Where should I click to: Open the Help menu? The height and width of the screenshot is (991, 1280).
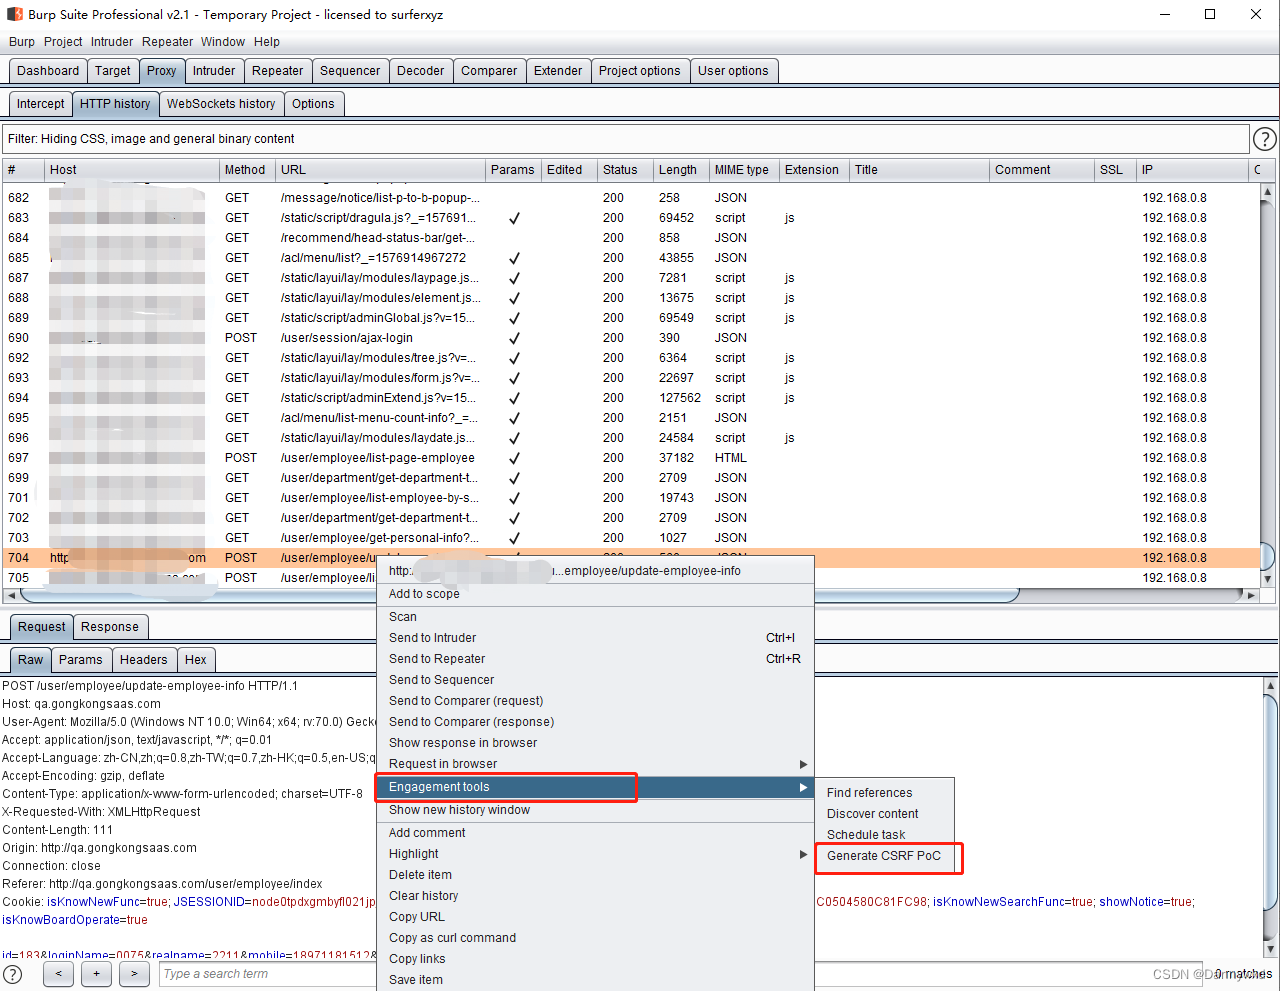pyautogui.click(x=267, y=42)
